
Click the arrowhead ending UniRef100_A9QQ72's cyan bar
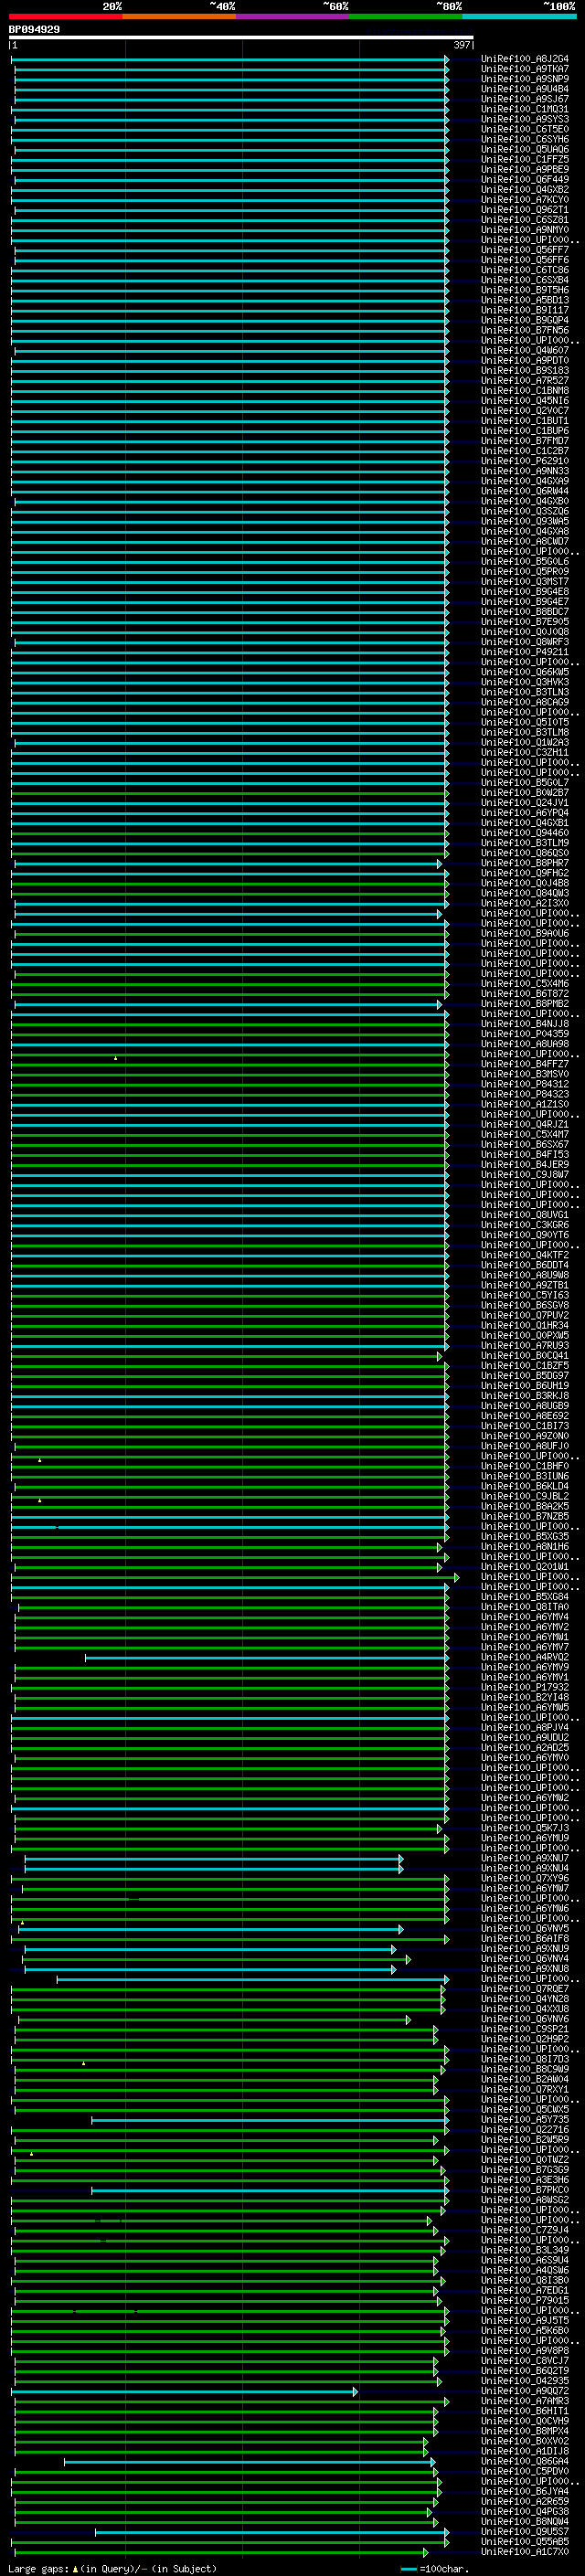355,2391
